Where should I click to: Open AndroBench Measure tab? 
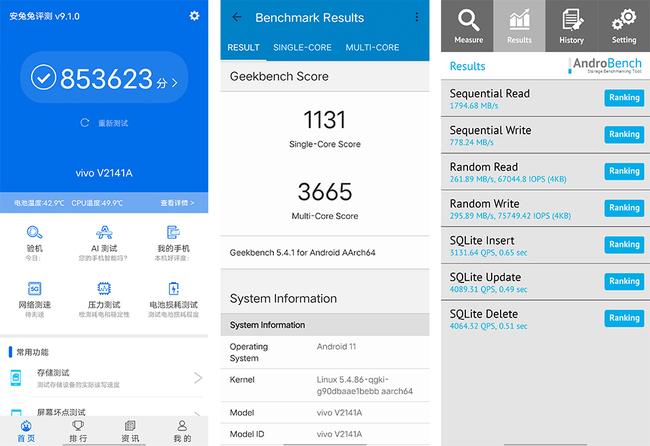tap(468, 25)
